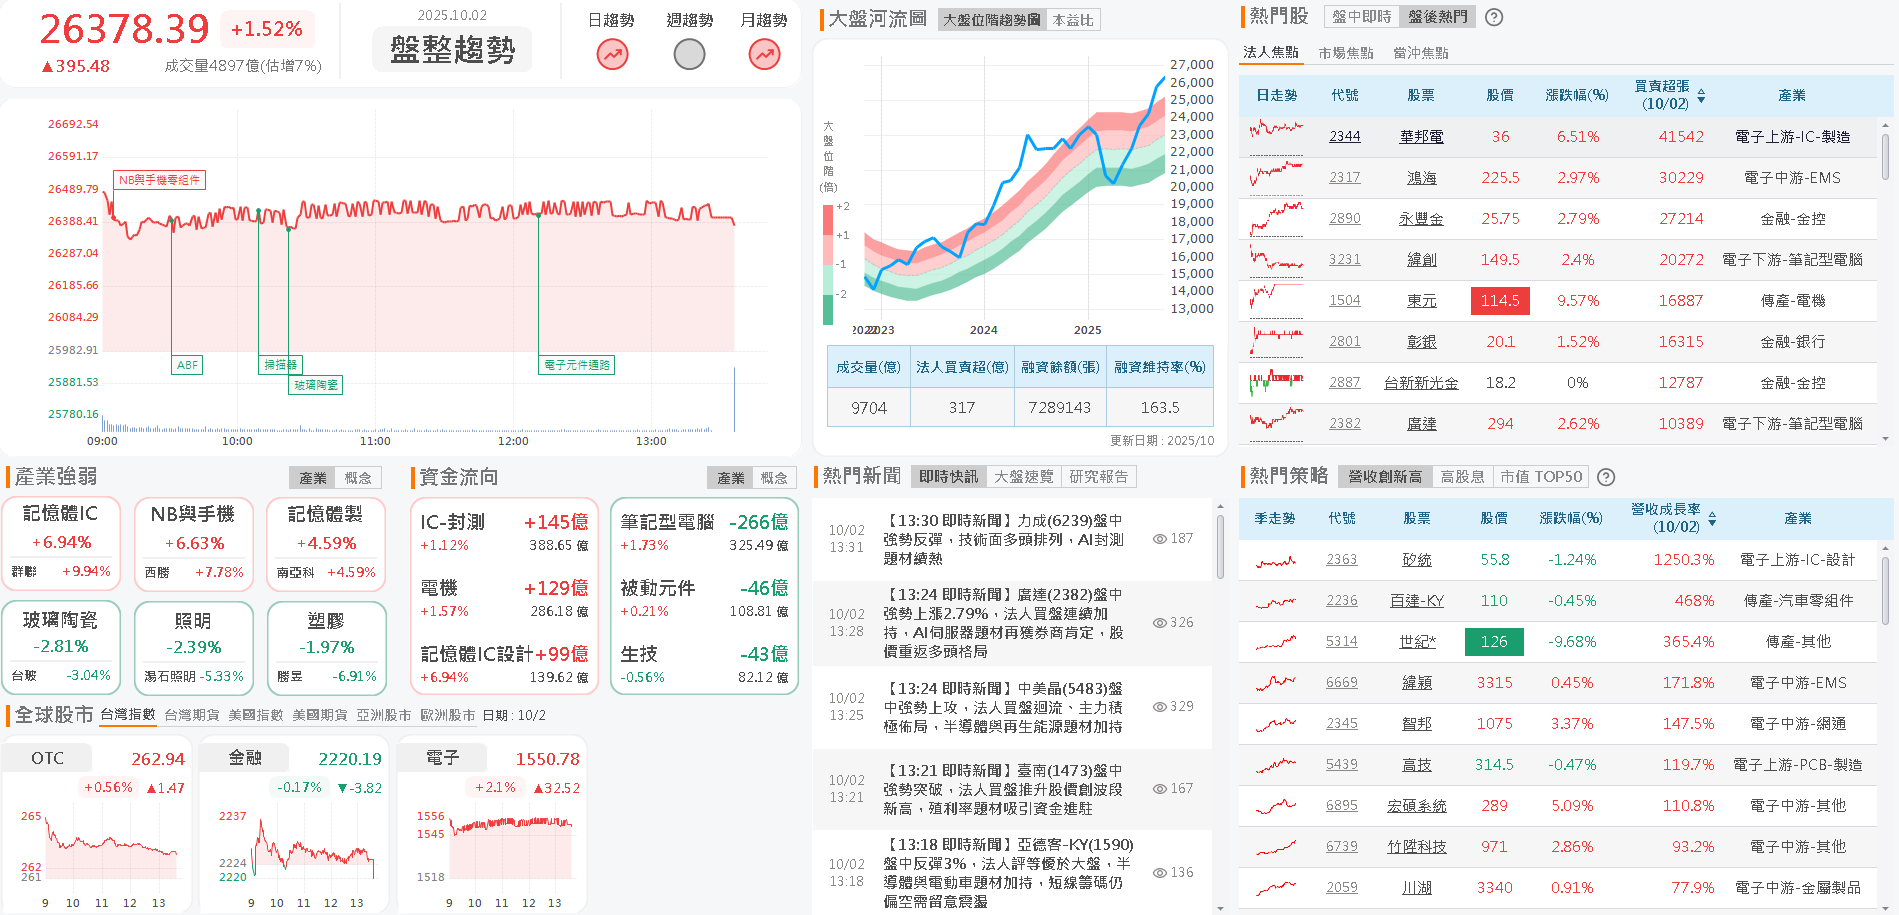Open the 緯穎 quarterly trend sparkline
1899x915 pixels.
[1275, 683]
